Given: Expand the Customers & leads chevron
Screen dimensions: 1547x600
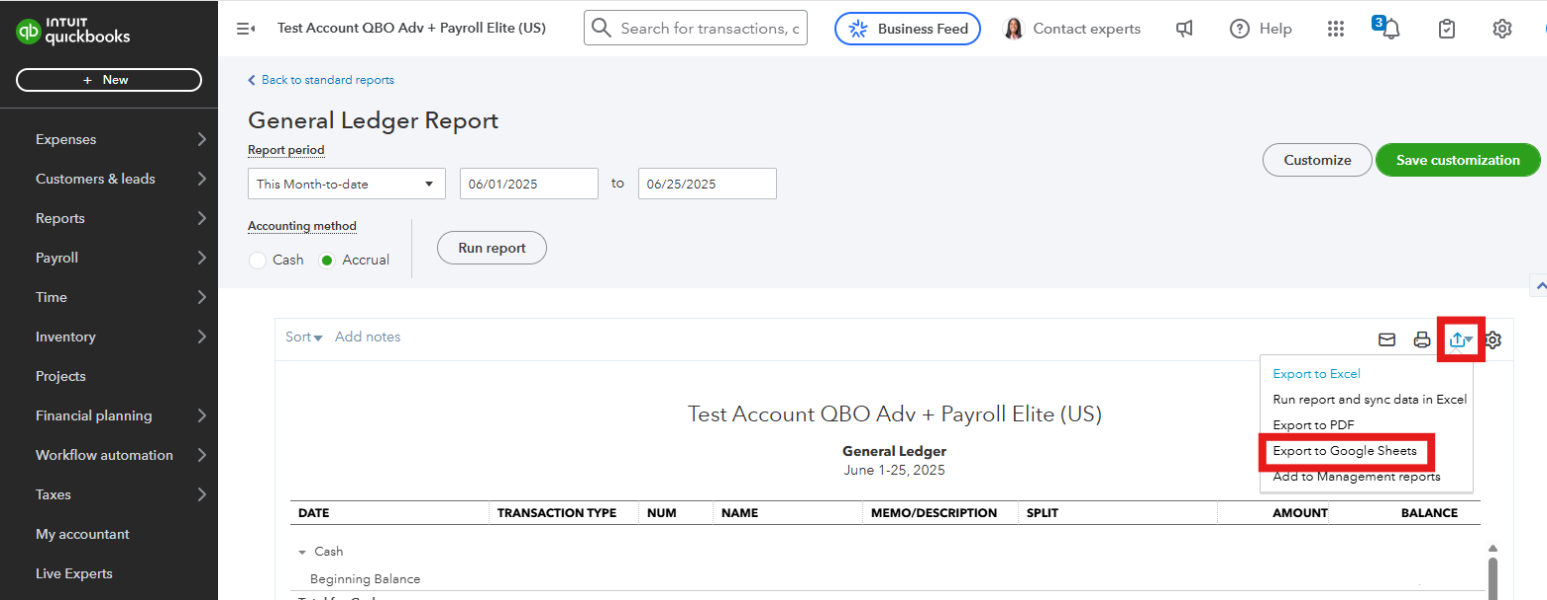Looking at the screenshot, I should [x=201, y=179].
